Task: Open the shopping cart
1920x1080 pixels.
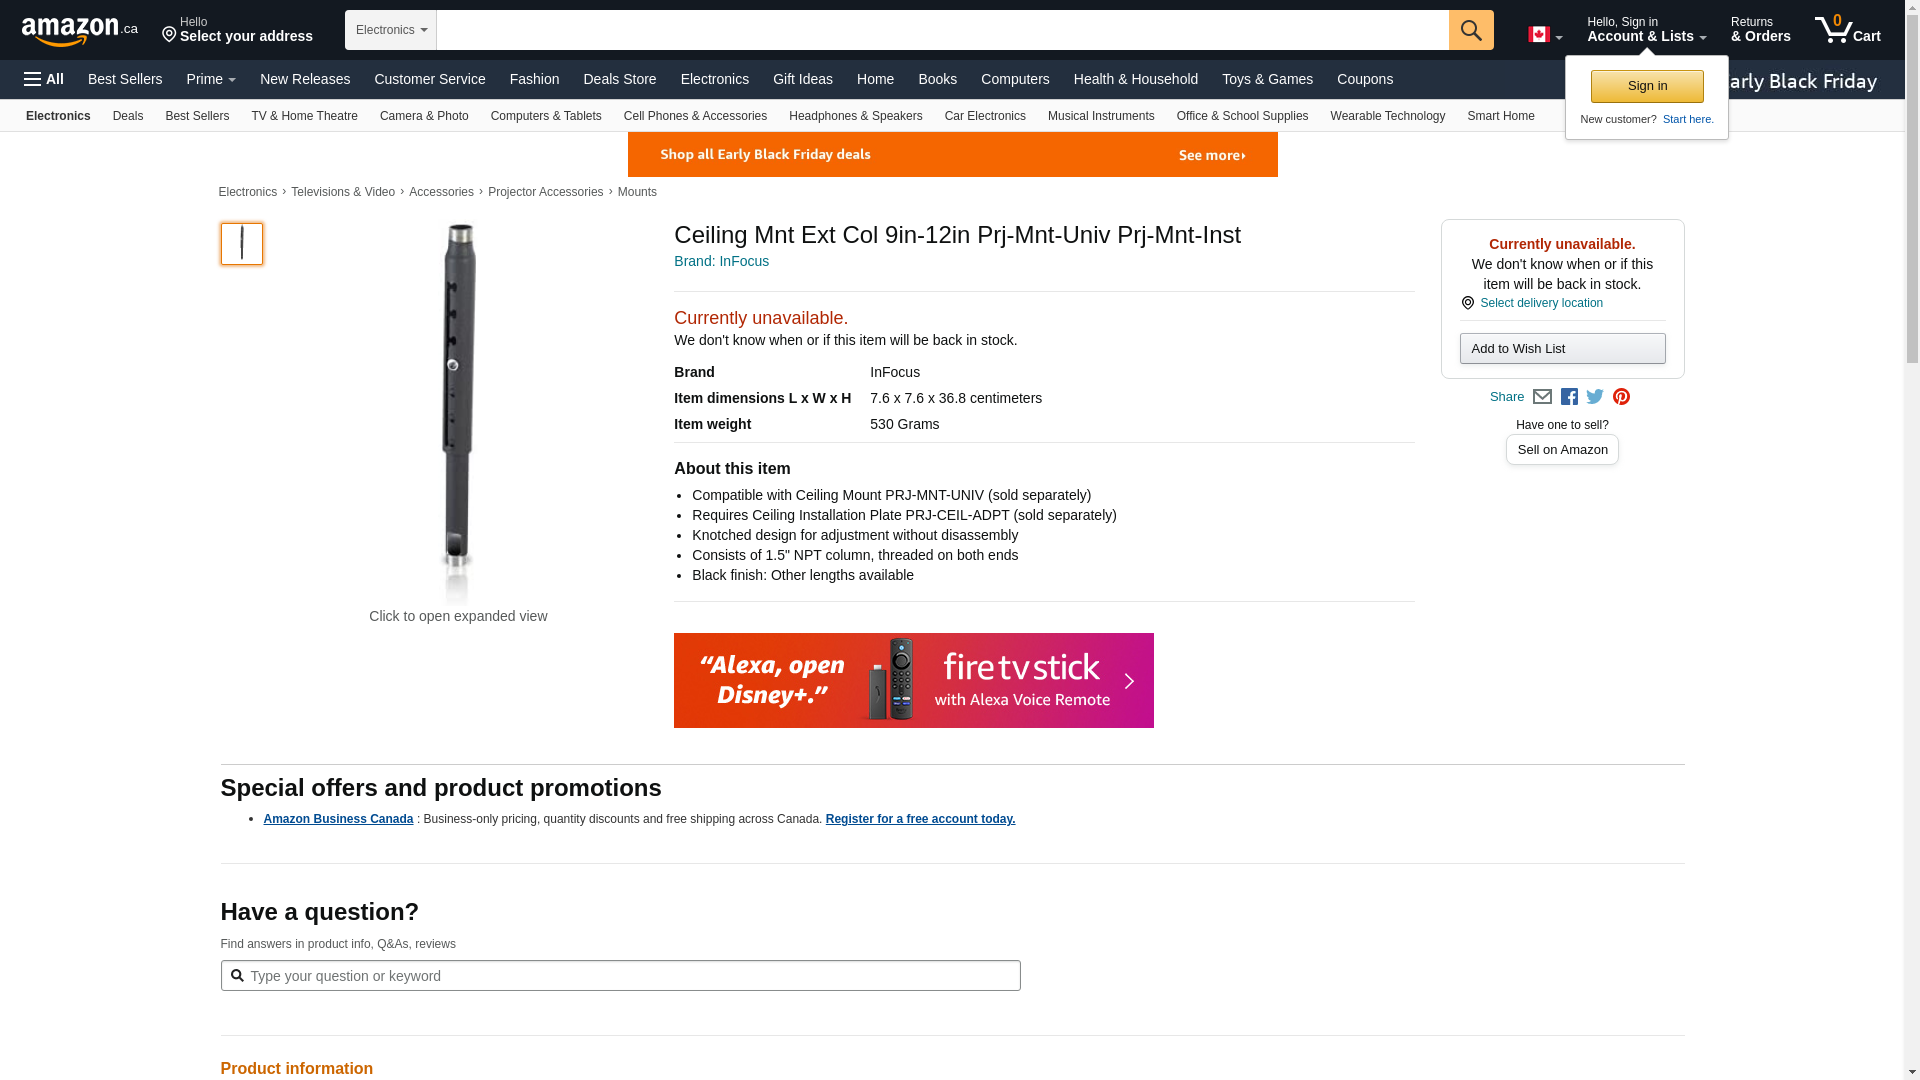Action: click(1847, 30)
